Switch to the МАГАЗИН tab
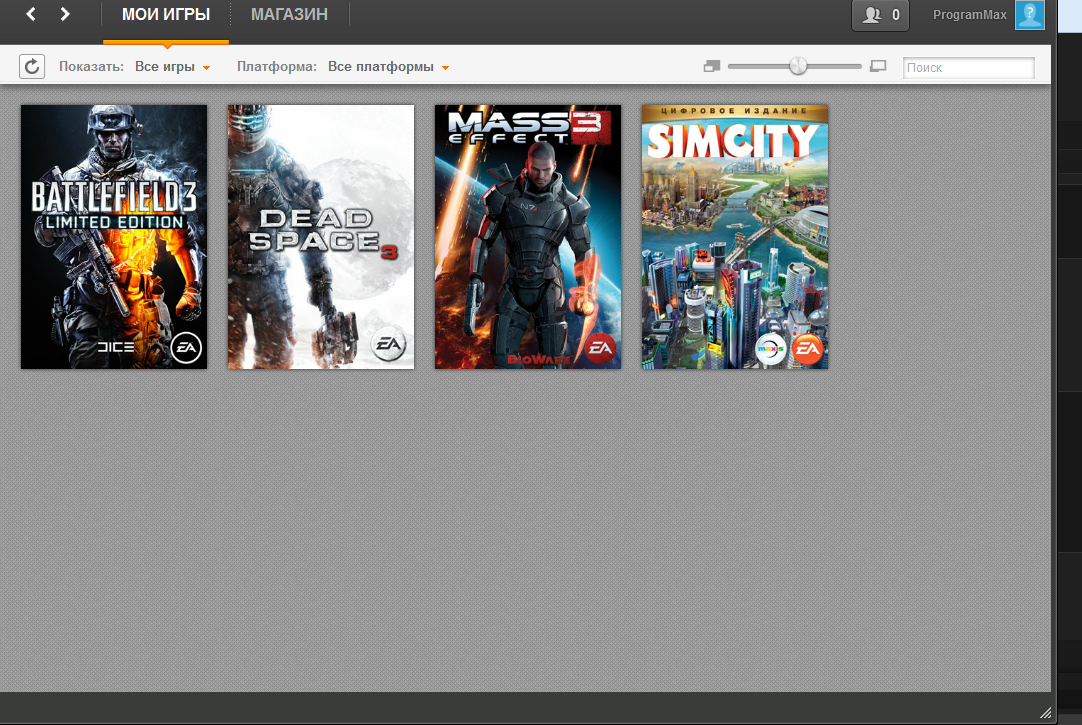The width and height of the screenshot is (1082, 725). pyautogui.click(x=289, y=14)
